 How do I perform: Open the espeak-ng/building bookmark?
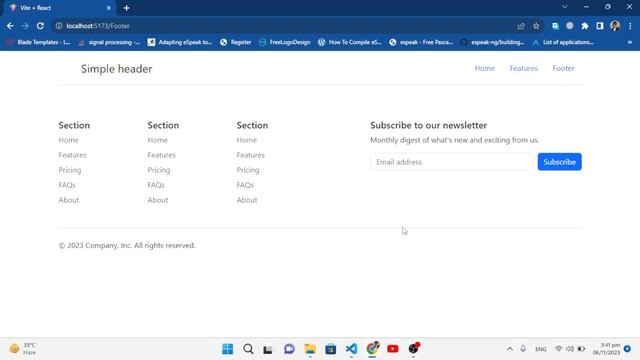click(492, 42)
